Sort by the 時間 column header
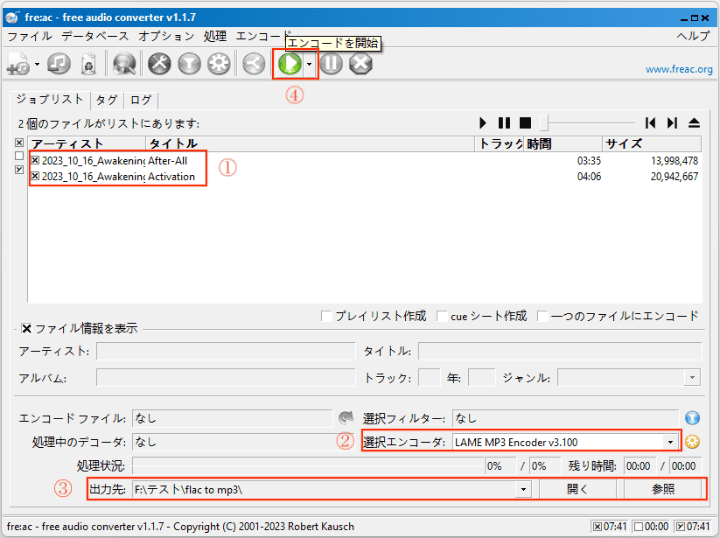This screenshot has width=720, height=538. coord(563,144)
